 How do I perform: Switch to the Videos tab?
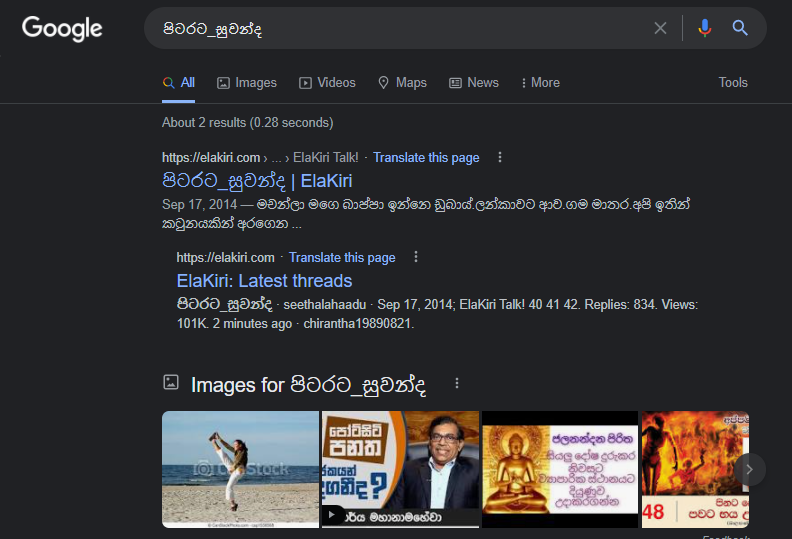327,83
